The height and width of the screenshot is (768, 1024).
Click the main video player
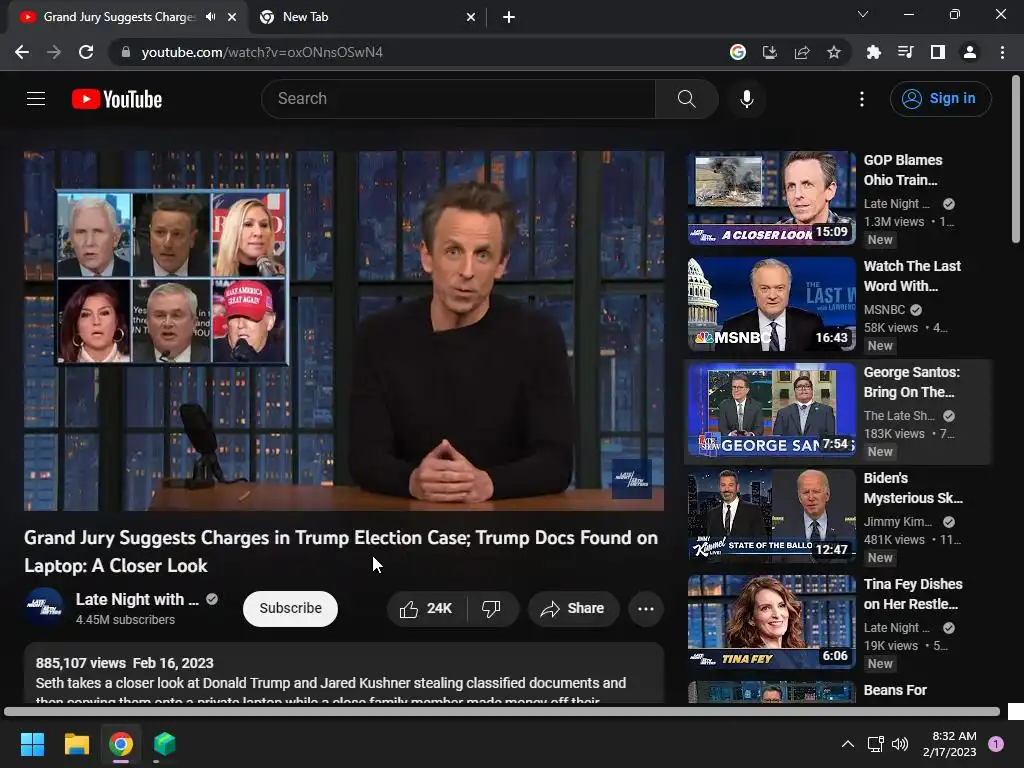click(344, 331)
